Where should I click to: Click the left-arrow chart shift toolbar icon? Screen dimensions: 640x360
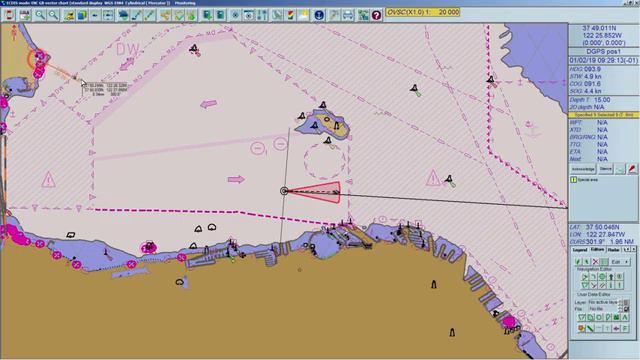click(95, 16)
